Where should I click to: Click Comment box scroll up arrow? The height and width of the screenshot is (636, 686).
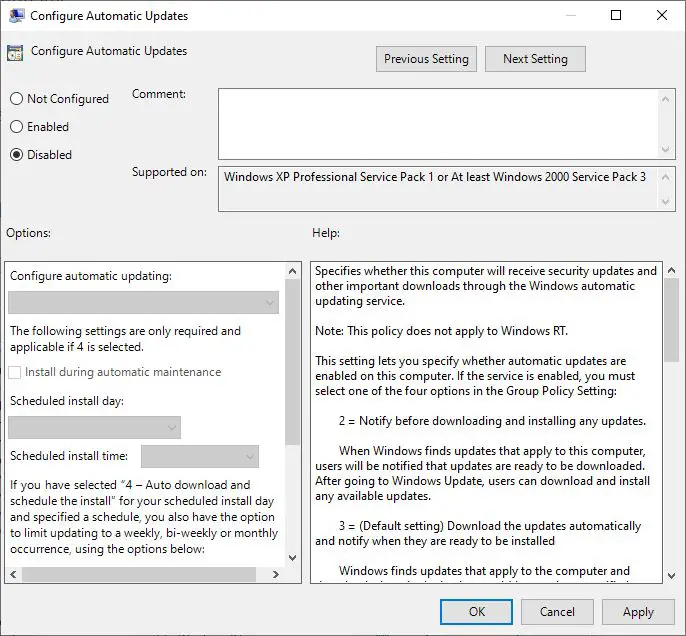pos(665,99)
